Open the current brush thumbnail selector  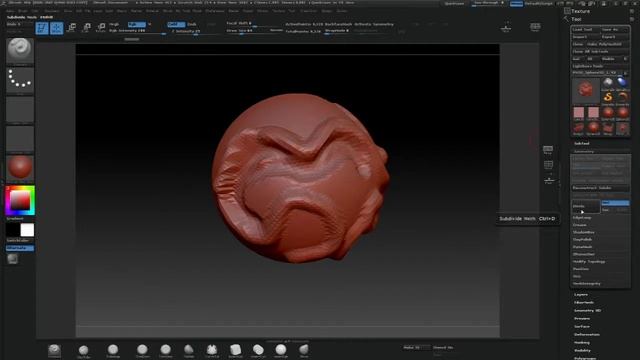(20, 51)
